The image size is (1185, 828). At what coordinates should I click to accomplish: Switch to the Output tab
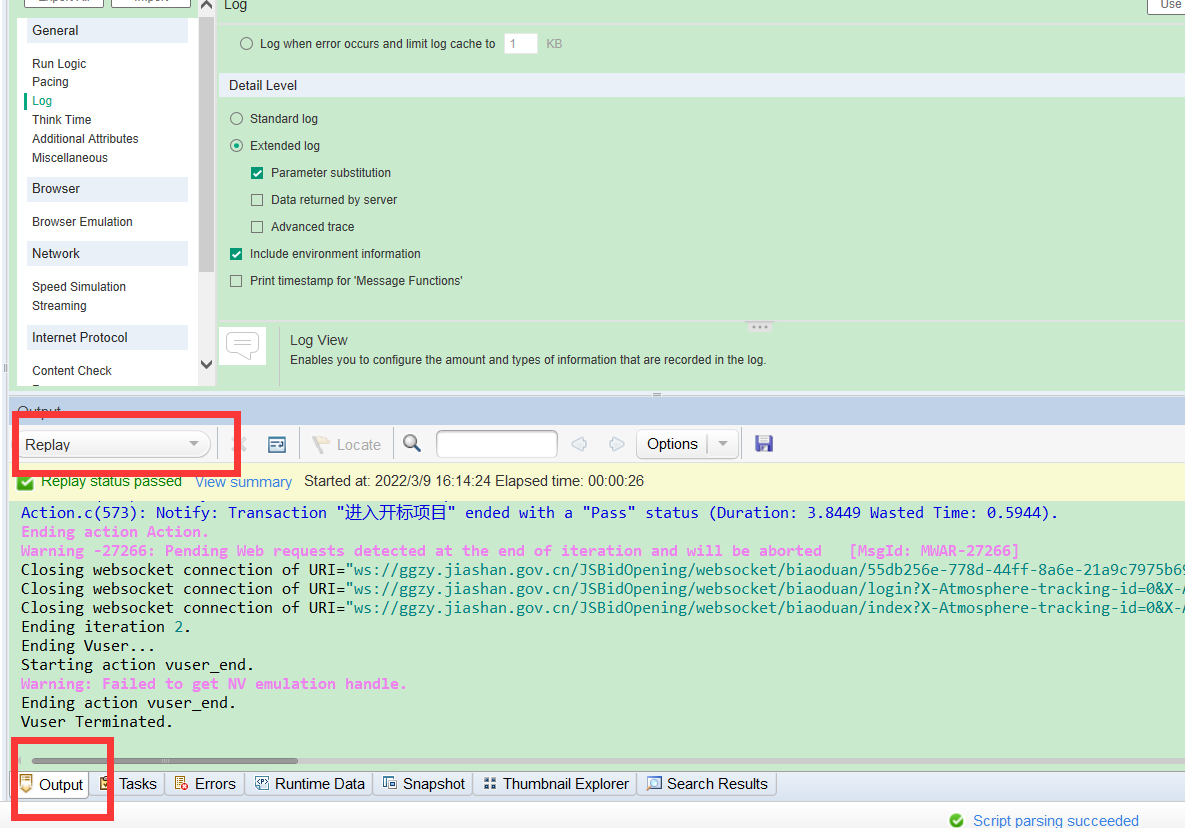point(51,784)
